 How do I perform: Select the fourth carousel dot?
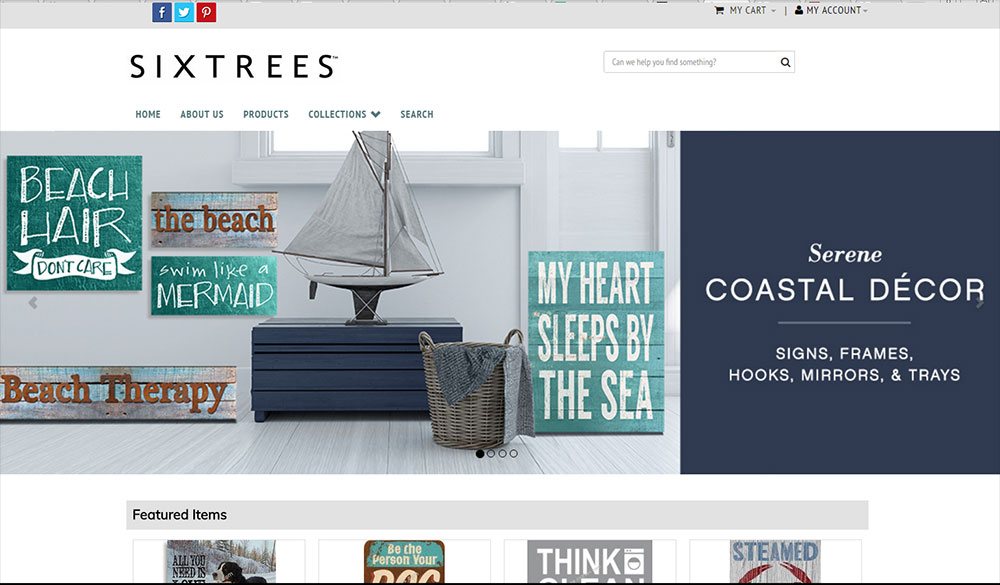tap(514, 454)
